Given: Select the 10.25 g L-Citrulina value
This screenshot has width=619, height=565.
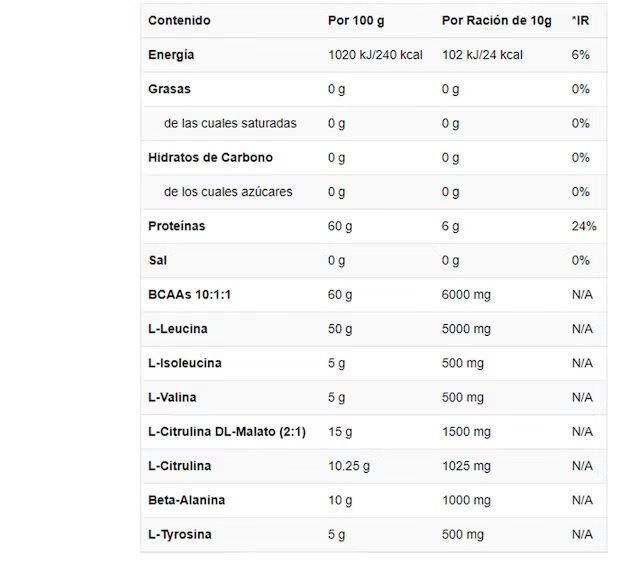Looking at the screenshot, I should 349,466.
